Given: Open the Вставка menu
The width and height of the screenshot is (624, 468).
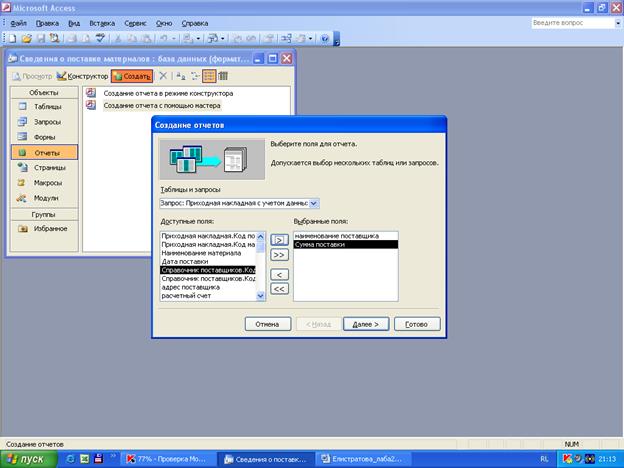Looking at the screenshot, I should click(102, 23).
